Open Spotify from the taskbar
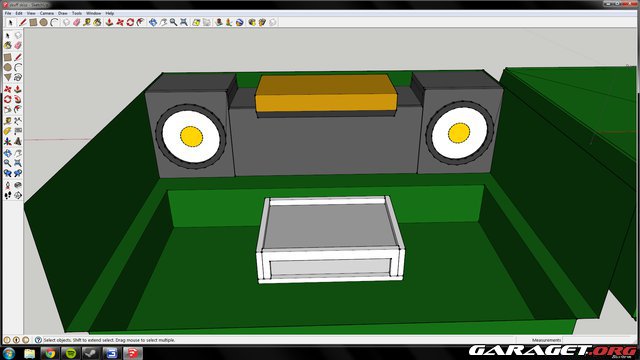The width and height of the screenshot is (640, 360). 71,353
